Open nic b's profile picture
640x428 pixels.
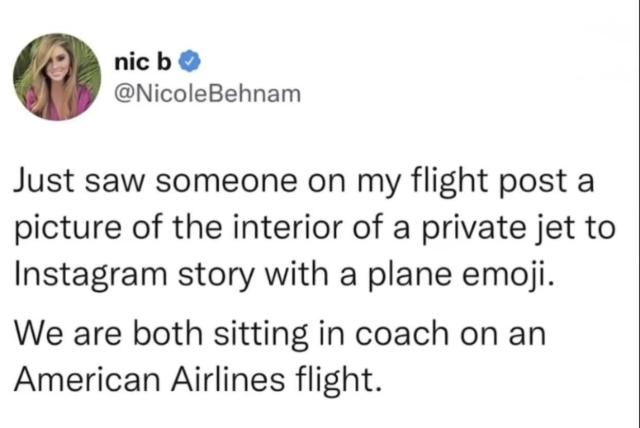tap(57, 77)
